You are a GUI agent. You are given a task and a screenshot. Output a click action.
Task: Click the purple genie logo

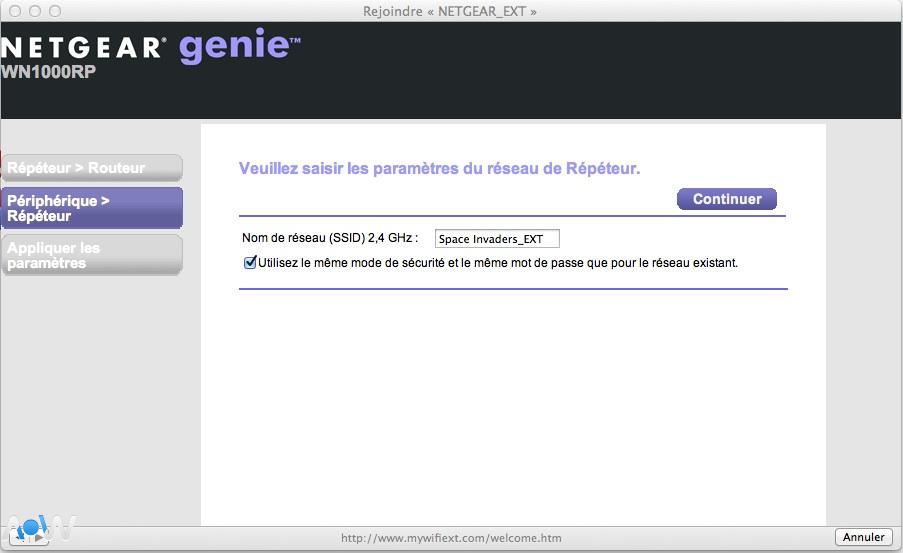[238, 47]
